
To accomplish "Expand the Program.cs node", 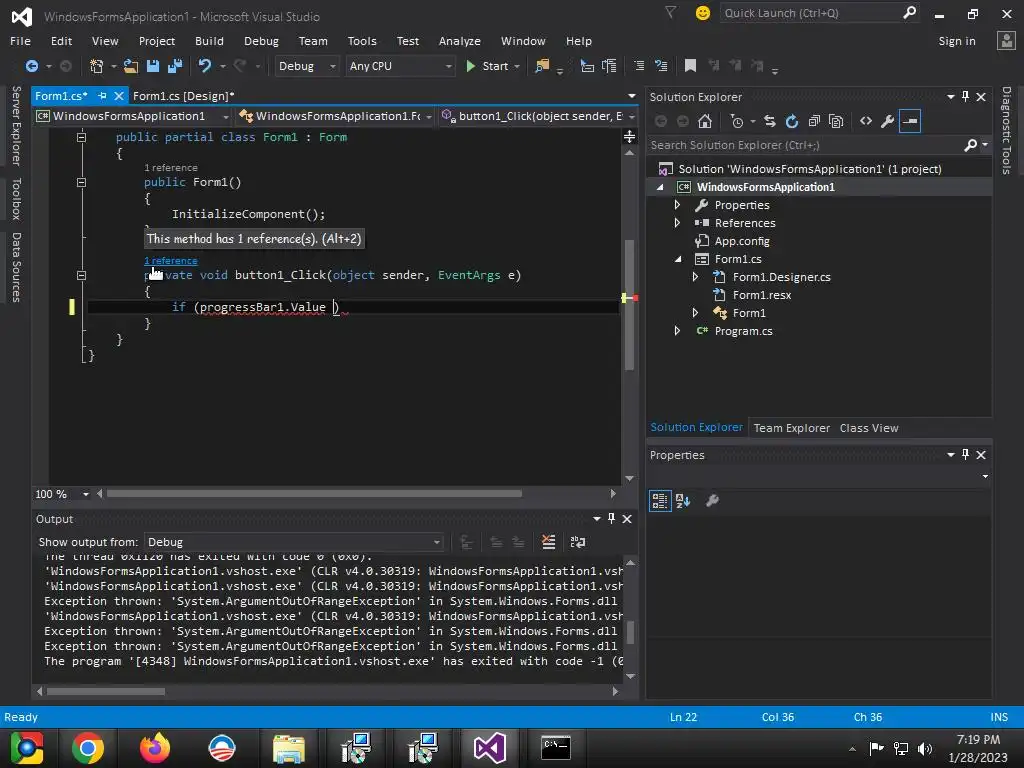I will coord(677,331).
